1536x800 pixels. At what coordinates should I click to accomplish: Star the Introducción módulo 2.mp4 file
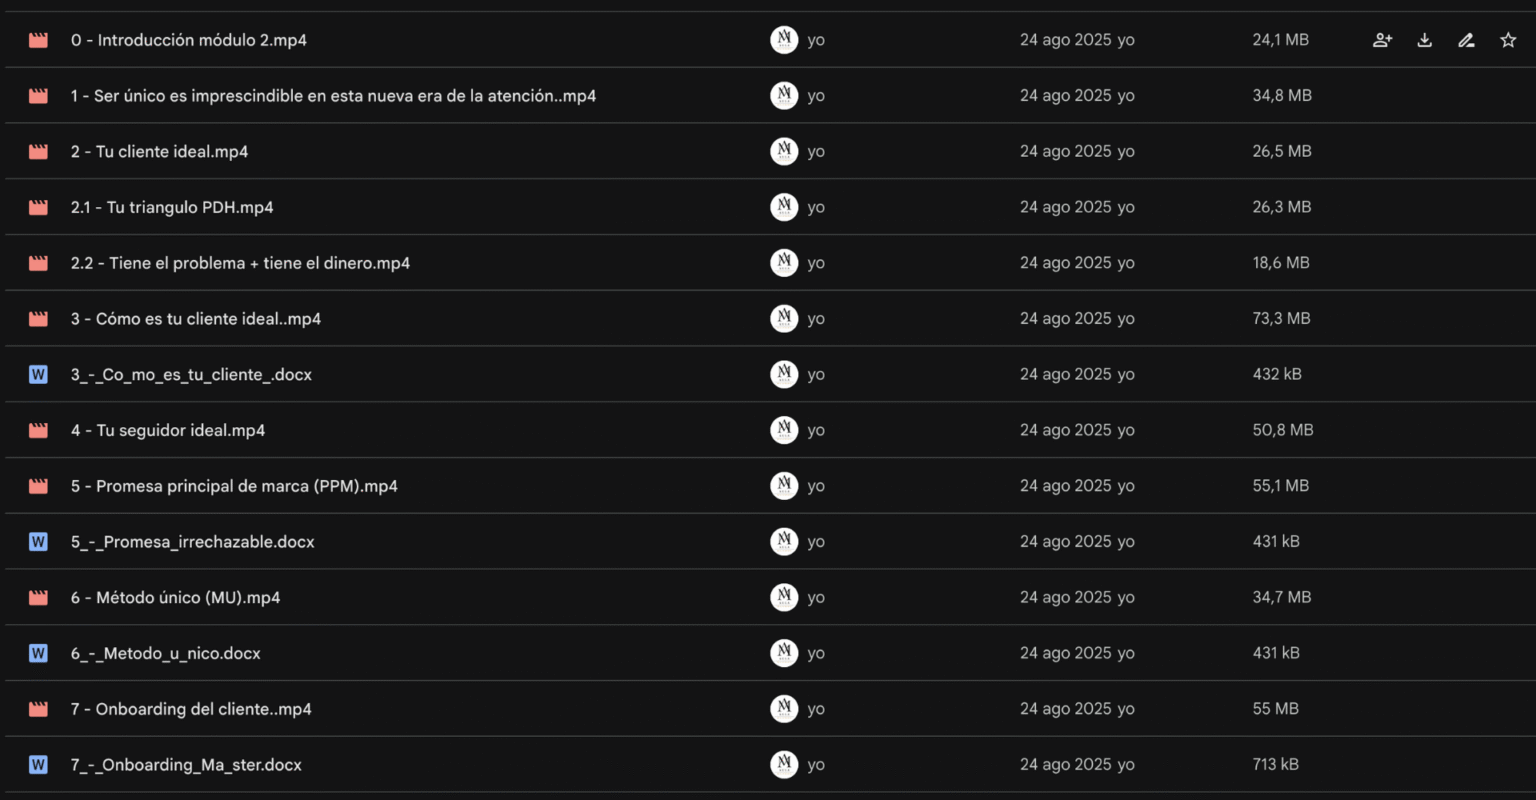point(1508,40)
